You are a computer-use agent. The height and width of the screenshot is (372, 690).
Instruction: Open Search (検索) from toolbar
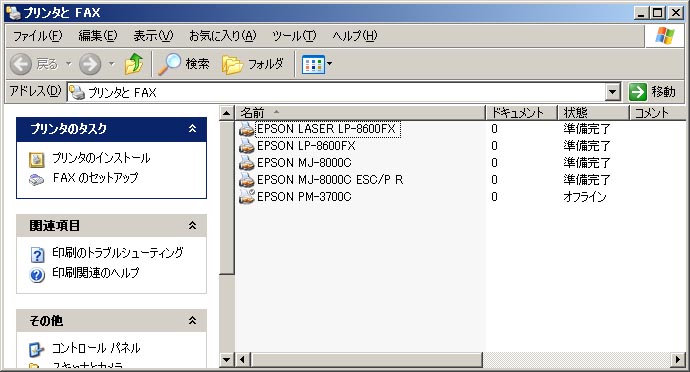point(184,64)
